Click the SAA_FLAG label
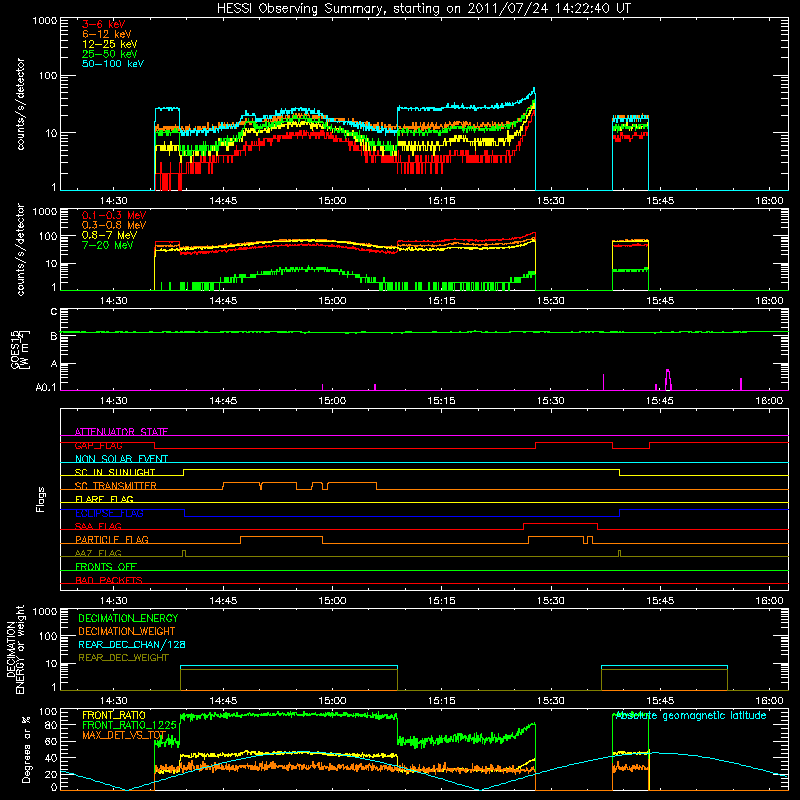800x800 pixels. (x=98, y=526)
